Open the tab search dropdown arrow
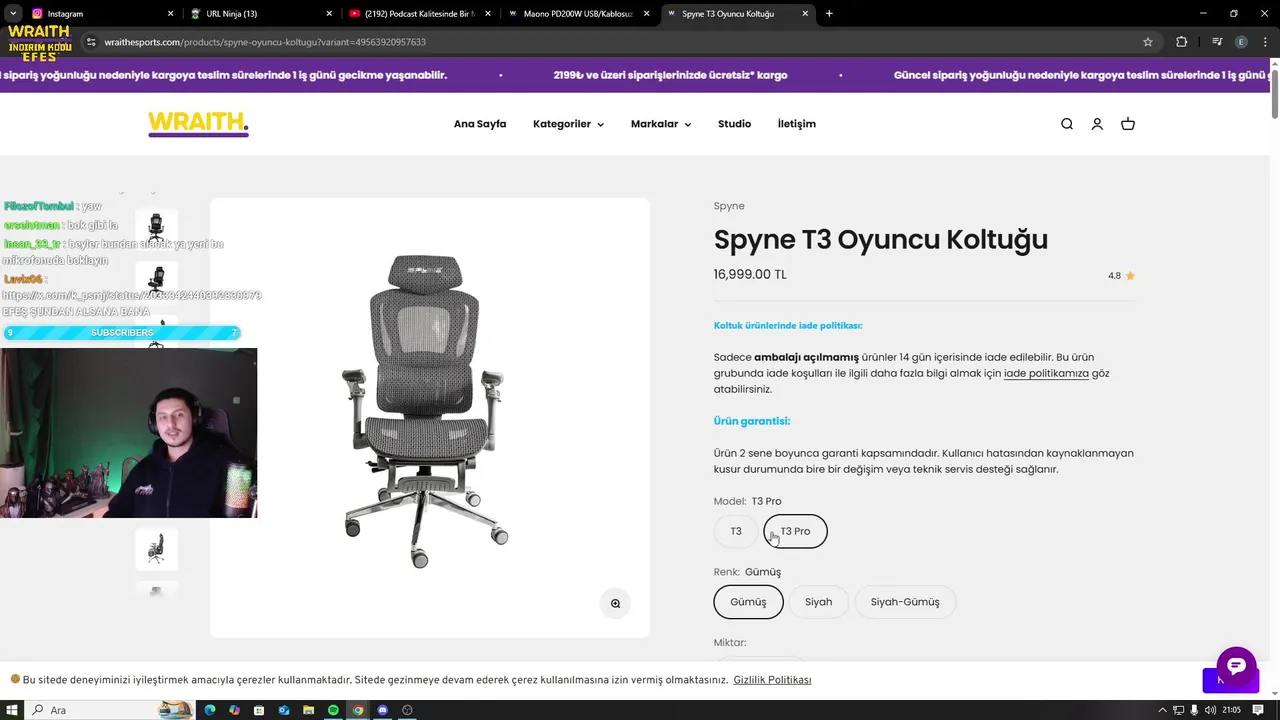Viewport: 1280px width, 720px height. (11, 14)
